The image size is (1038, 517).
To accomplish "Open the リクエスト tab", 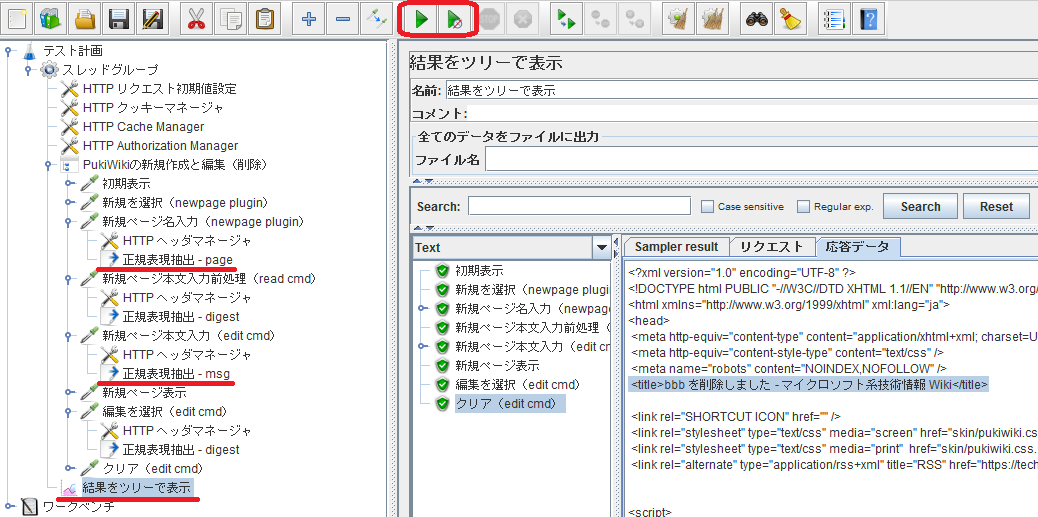I will point(771,247).
